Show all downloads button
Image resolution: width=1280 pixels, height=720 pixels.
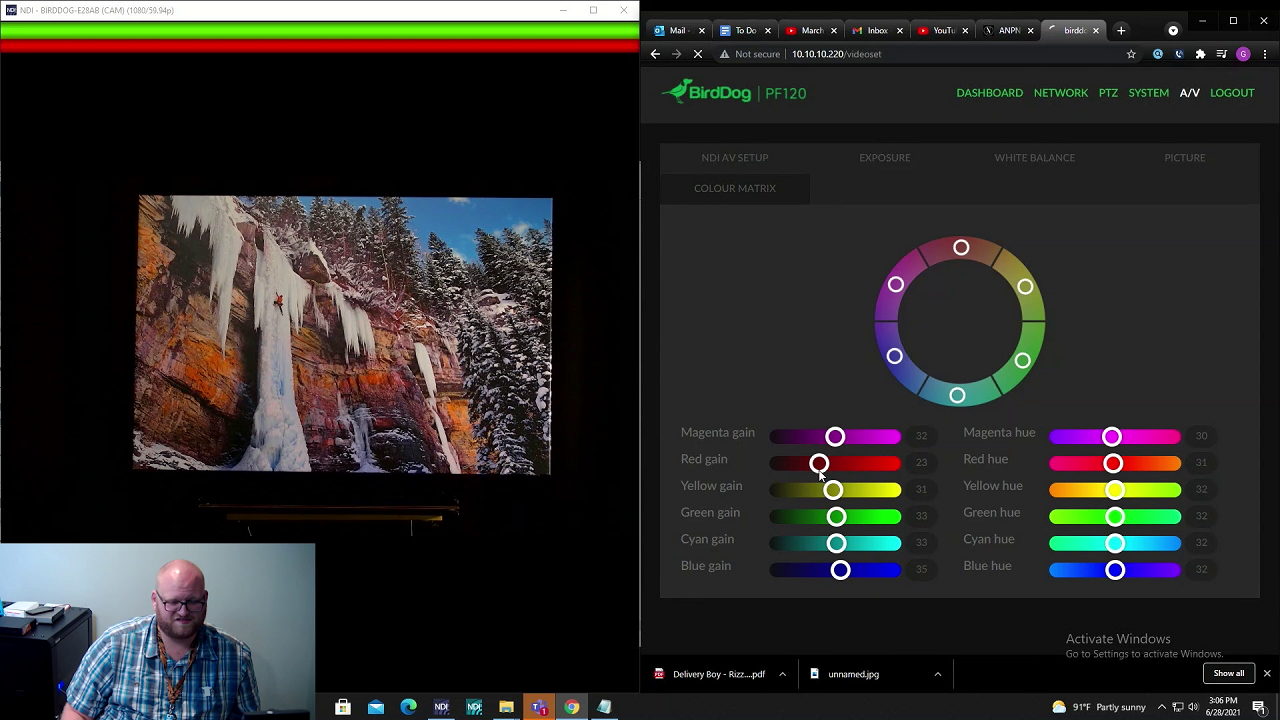click(x=1228, y=673)
